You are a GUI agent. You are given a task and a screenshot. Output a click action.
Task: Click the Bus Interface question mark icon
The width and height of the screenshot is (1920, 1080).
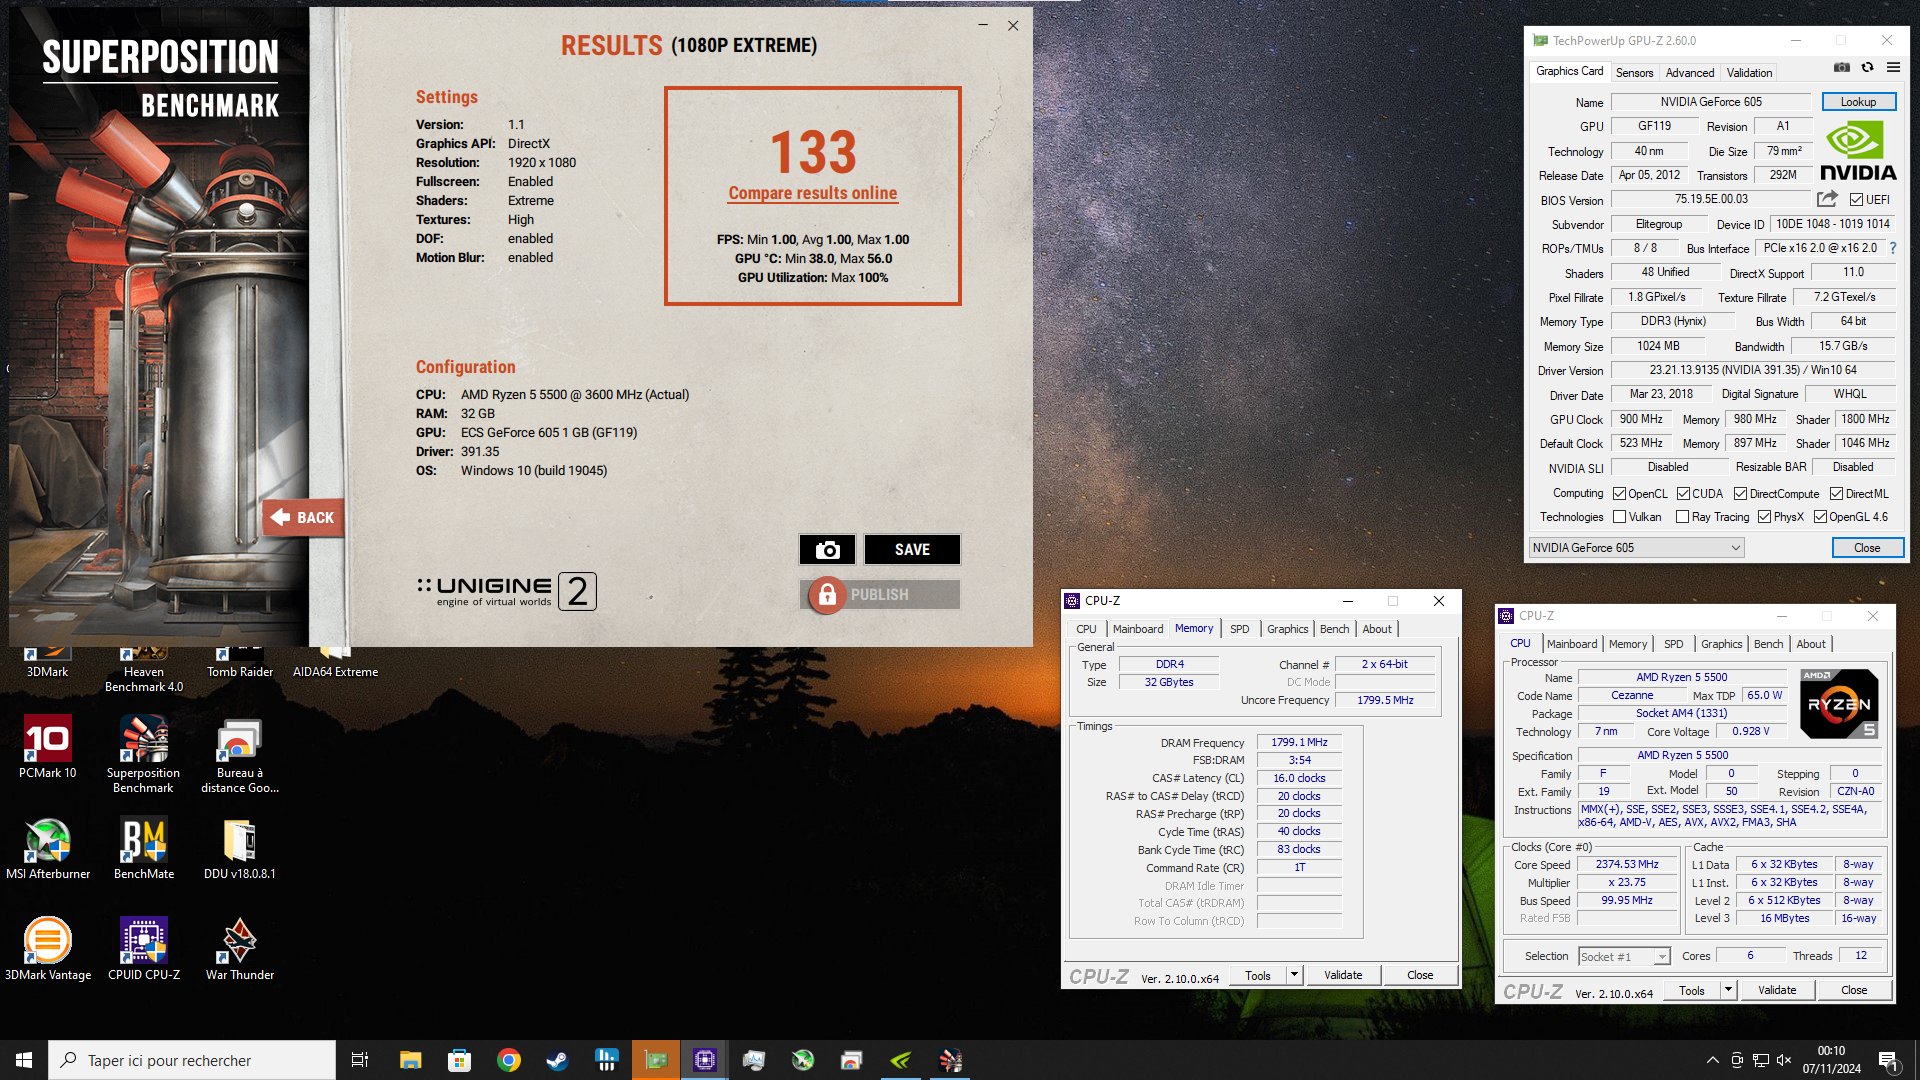[x=1893, y=248]
